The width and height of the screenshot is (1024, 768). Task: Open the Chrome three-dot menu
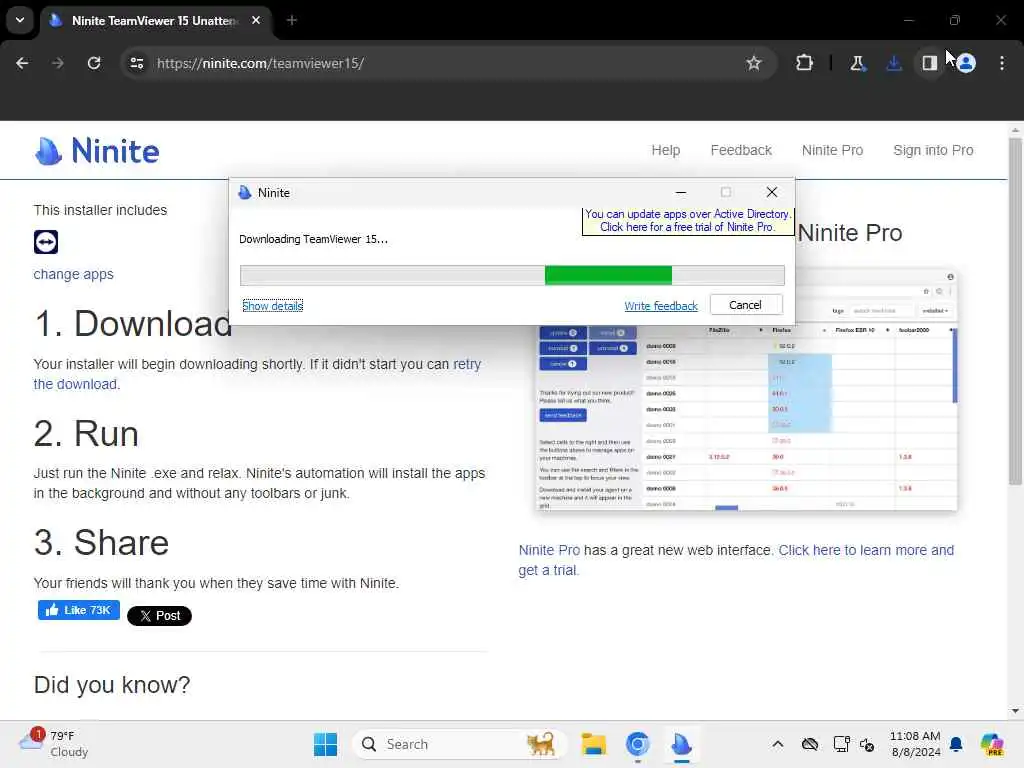[x=1002, y=63]
